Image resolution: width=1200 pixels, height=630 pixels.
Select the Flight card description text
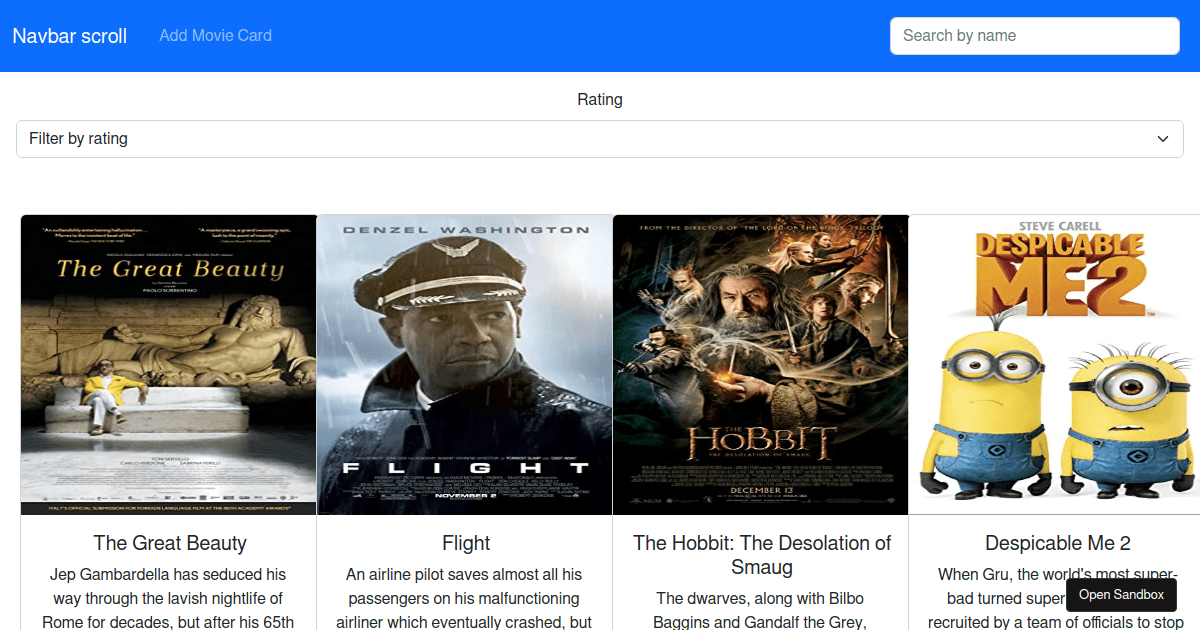coord(465,598)
